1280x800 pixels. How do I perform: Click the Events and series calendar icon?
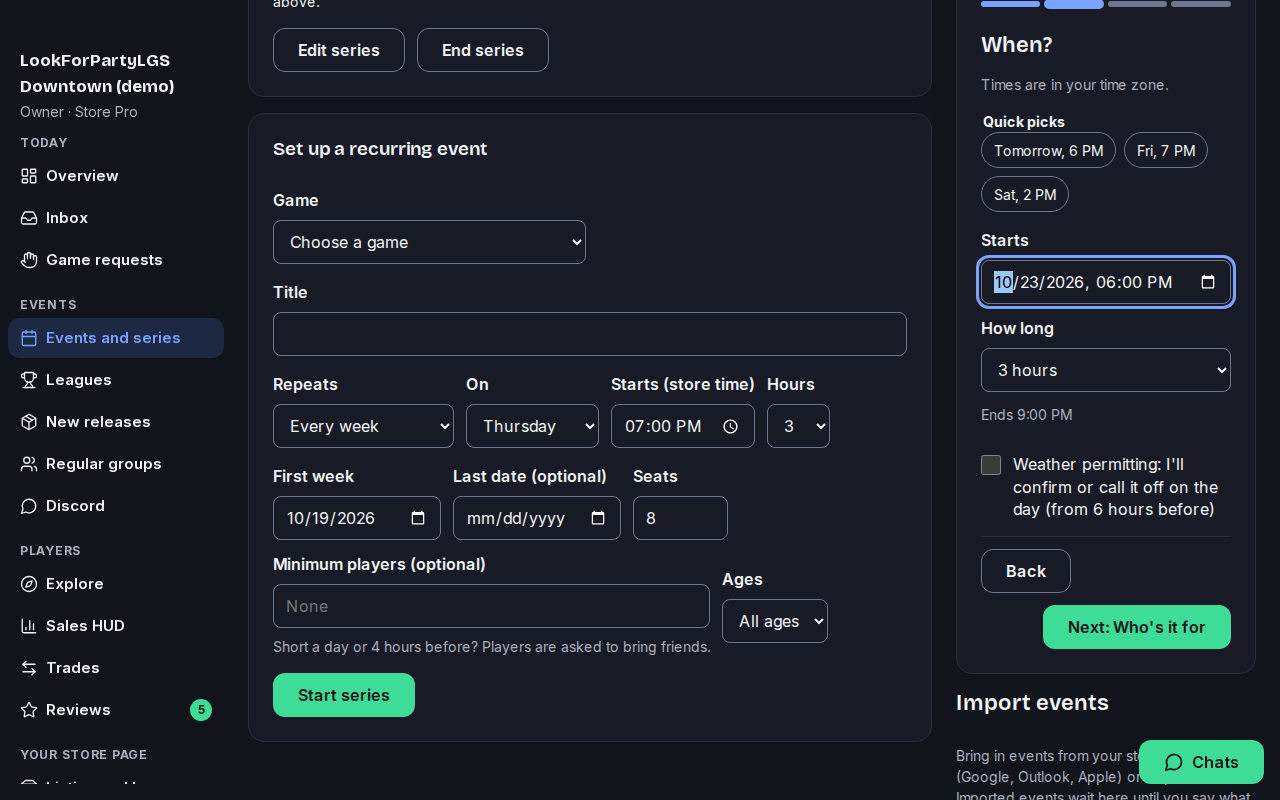[x=29, y=338]
